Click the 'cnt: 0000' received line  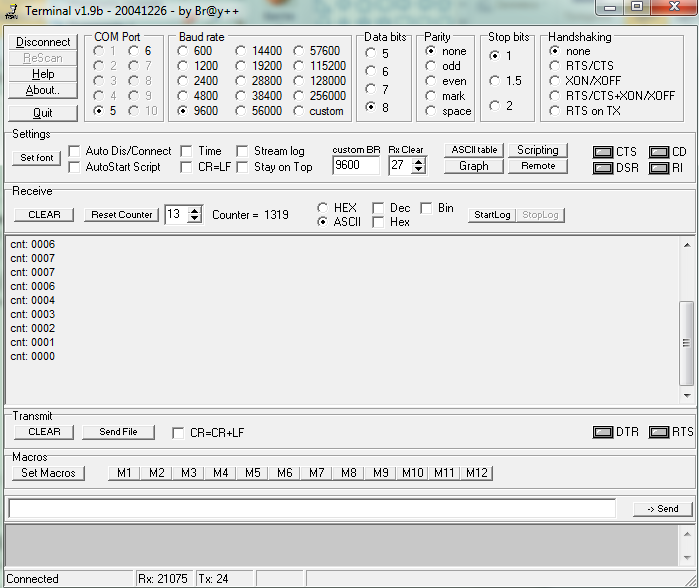[33, 357]
